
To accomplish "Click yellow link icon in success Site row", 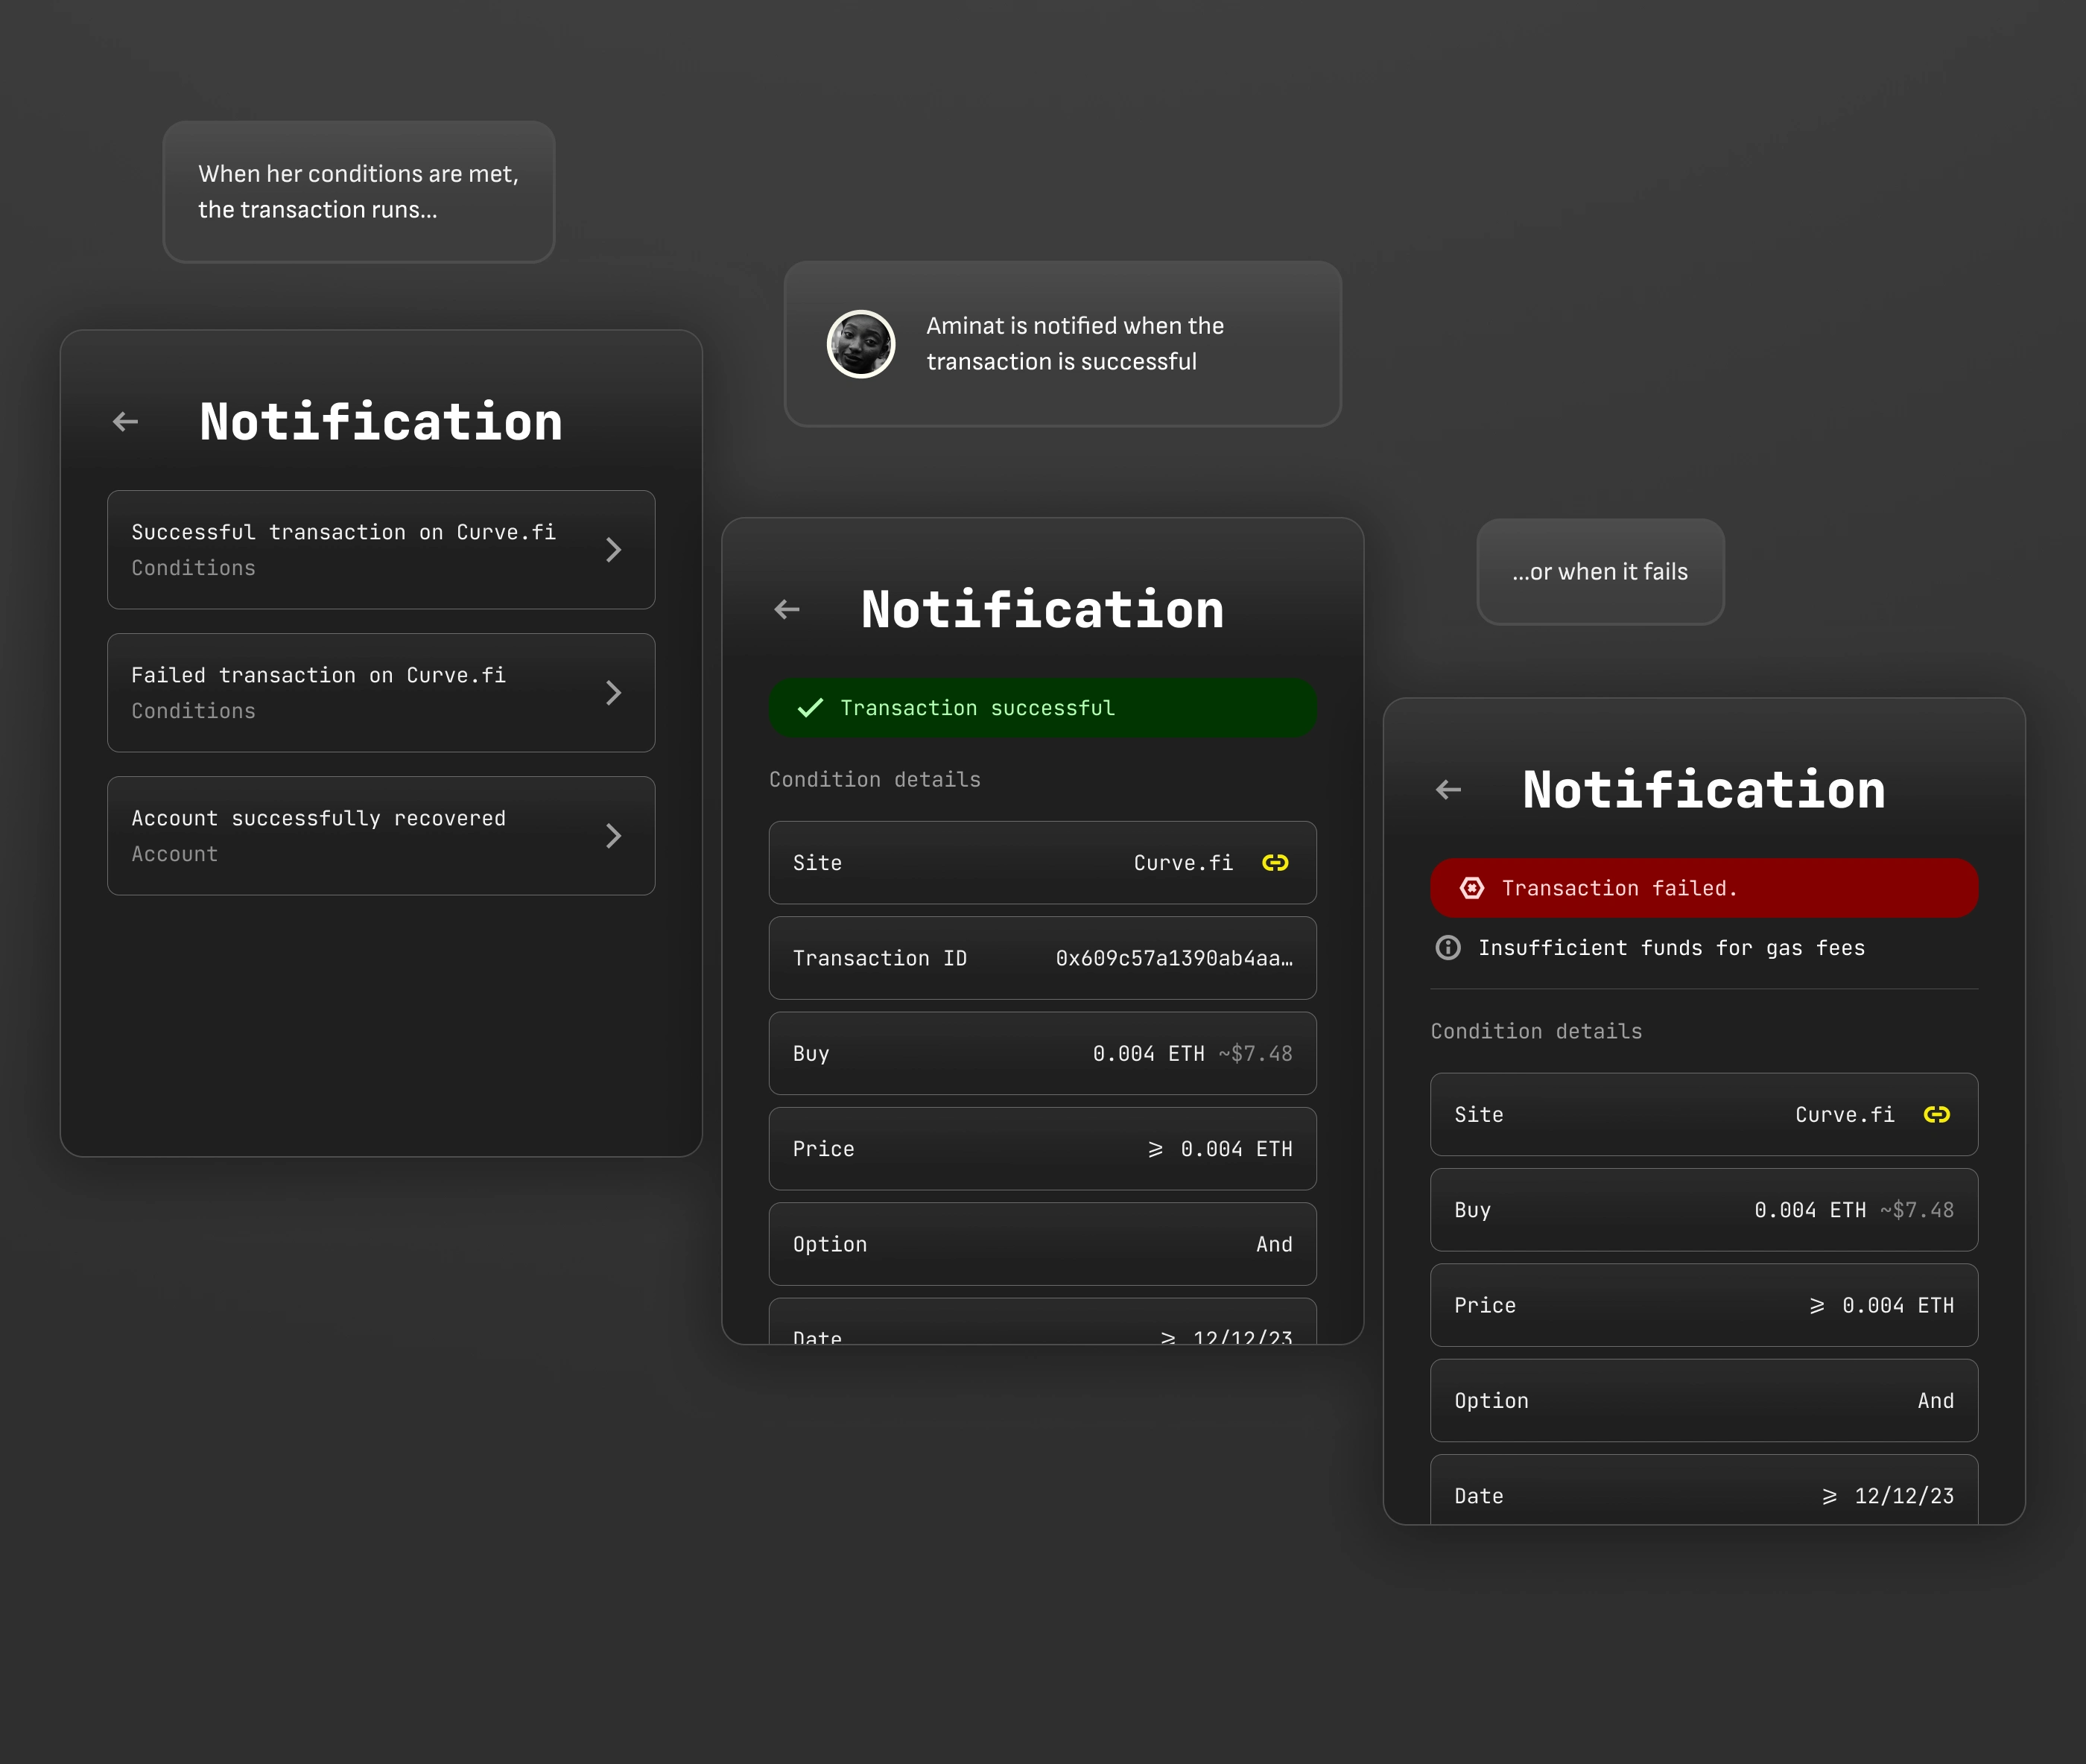I will (x=1275, y=863).
